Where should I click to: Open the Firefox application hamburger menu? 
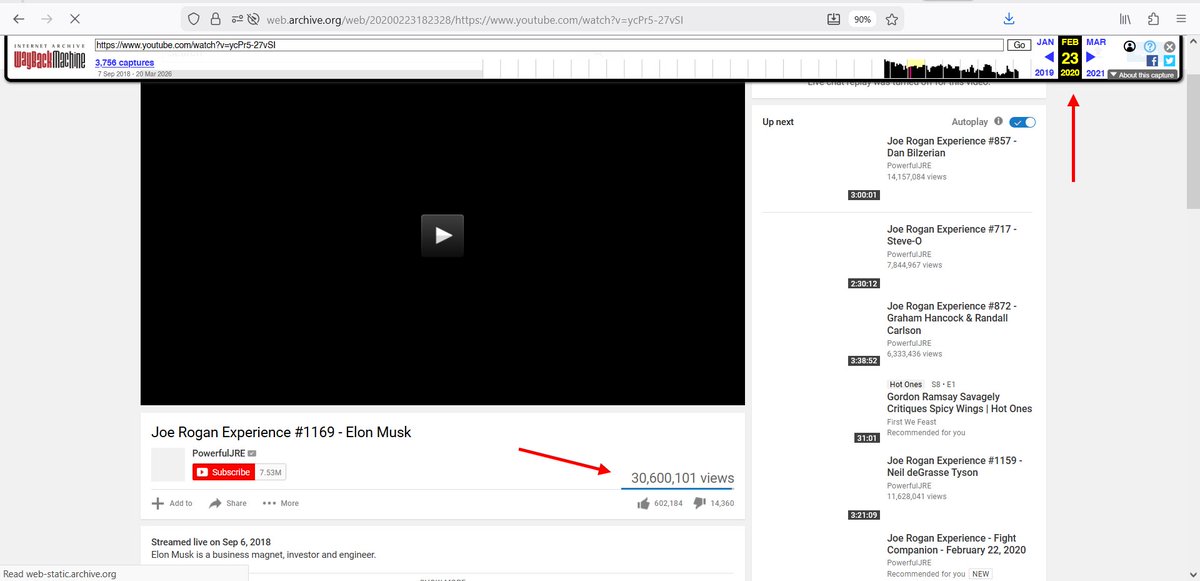[1181, 19]
